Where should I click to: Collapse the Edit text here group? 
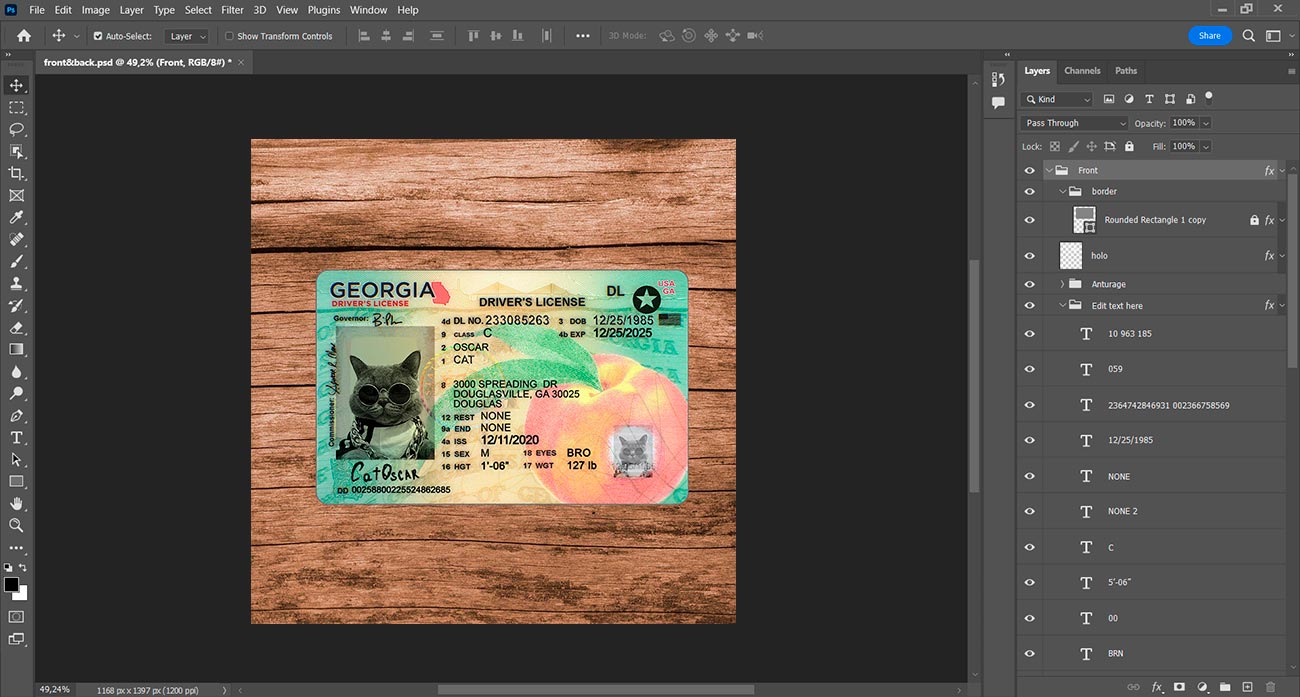(x=1062, y=306)
